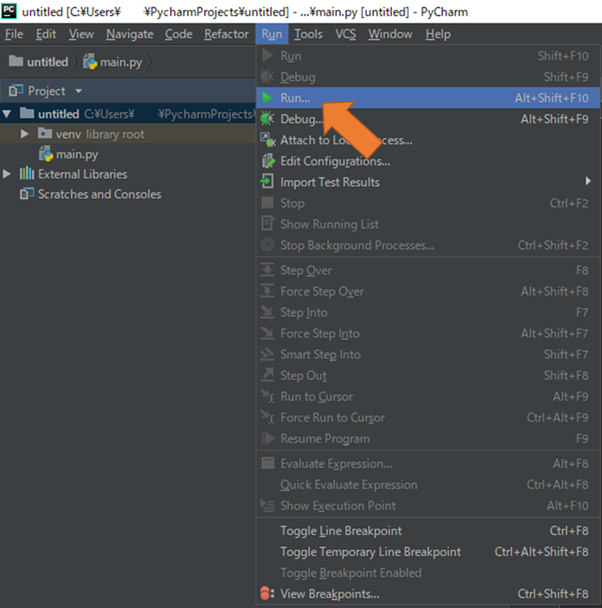Click the Toggle Breakpoint Enabled entry

pos(428,572)
